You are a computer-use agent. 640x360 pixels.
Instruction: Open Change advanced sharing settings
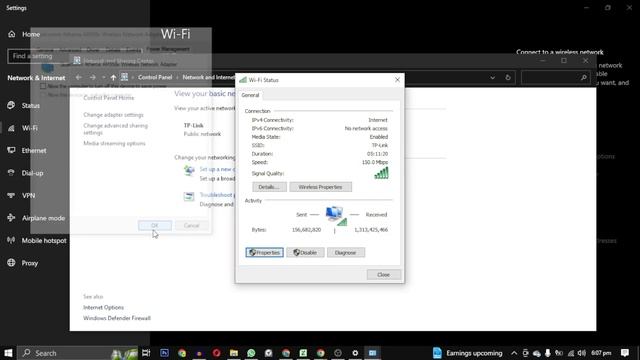click(x=116, y=129)
